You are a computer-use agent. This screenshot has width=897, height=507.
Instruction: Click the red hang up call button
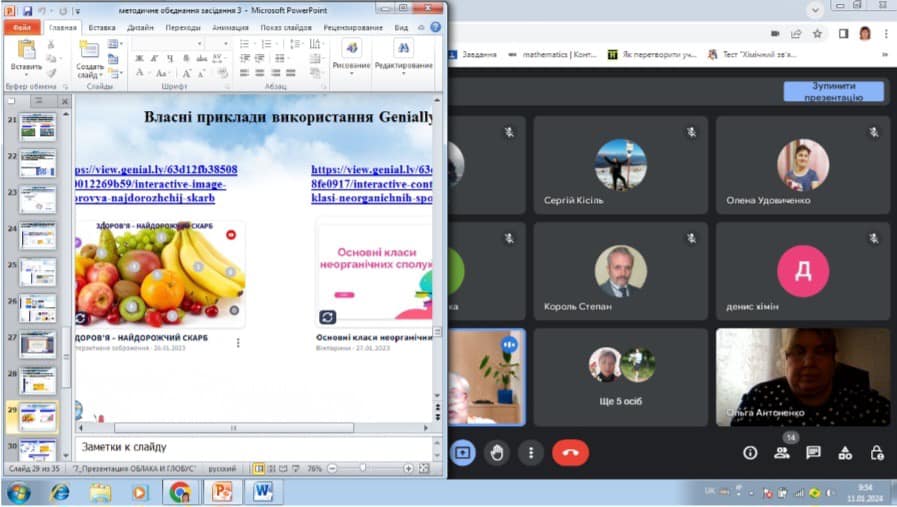pyautogui.click(x=570, y=453)
